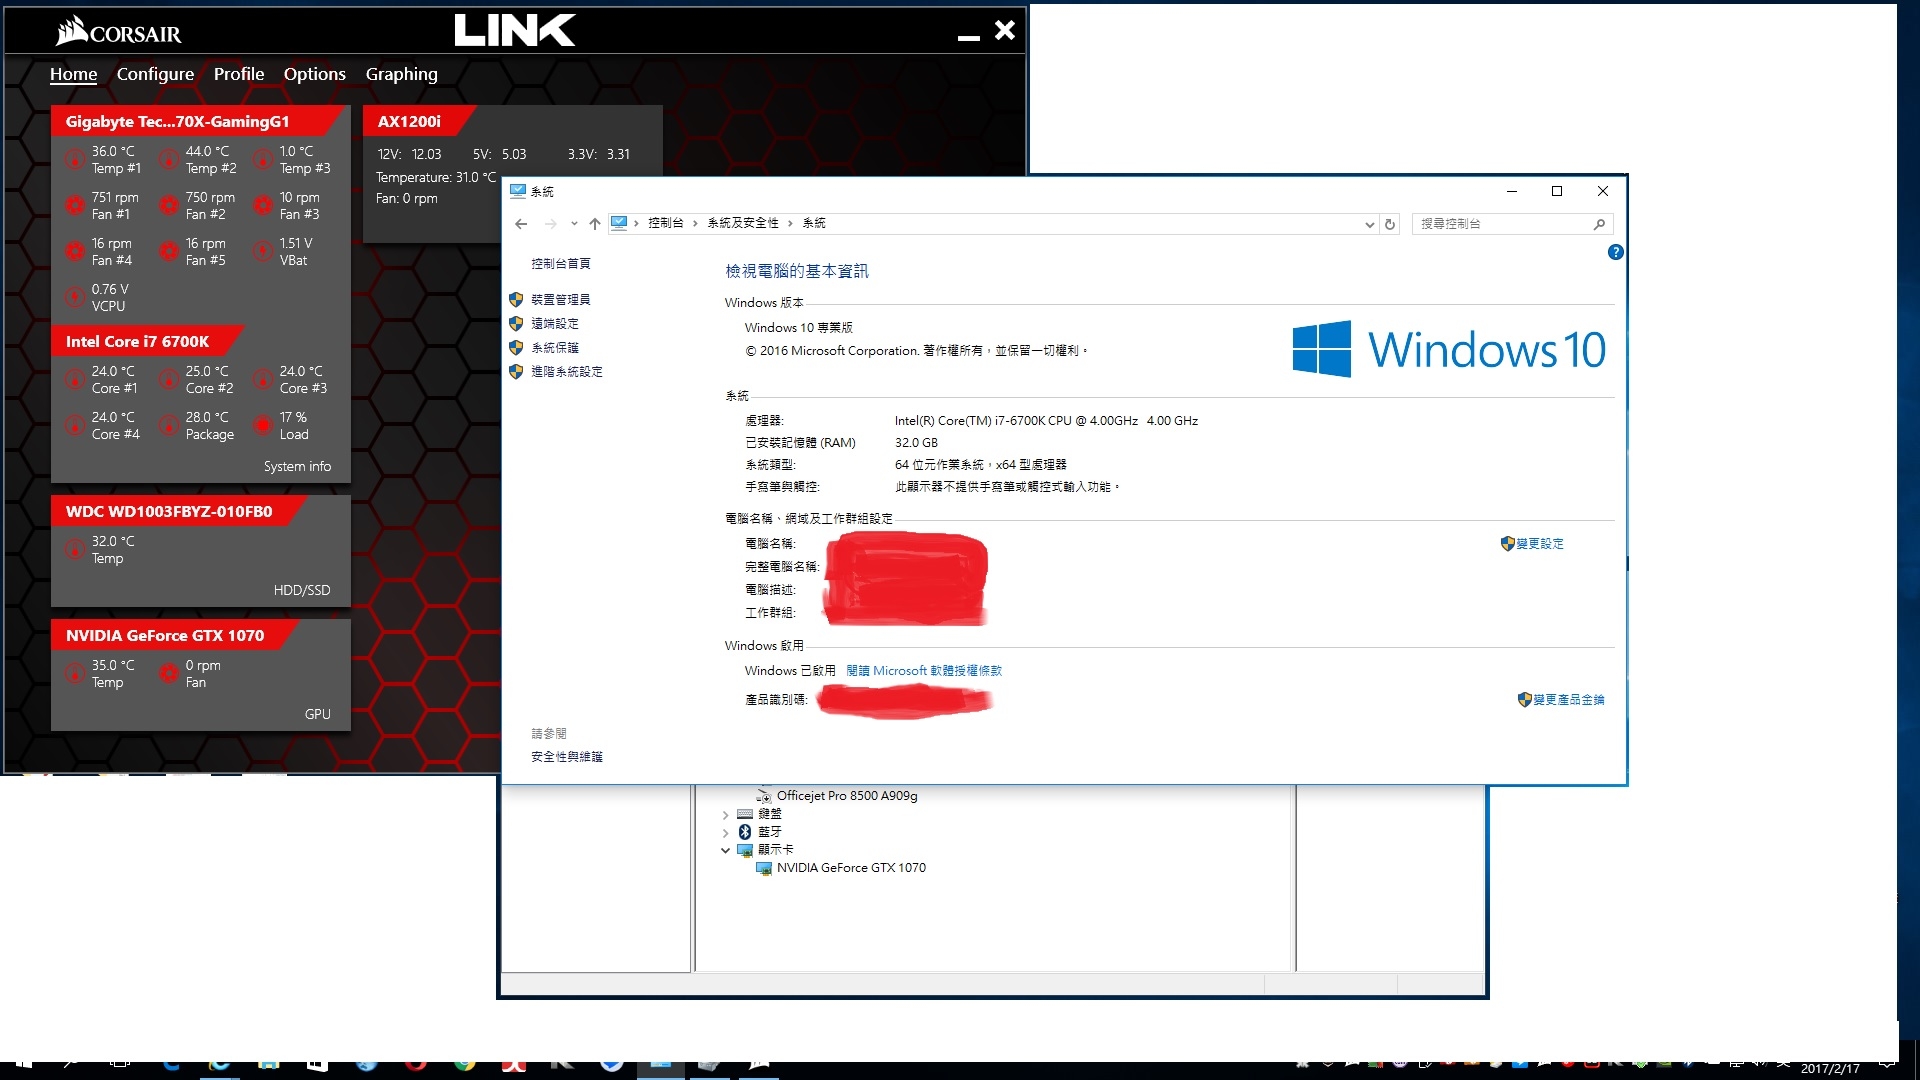
Task: Expand the 鍵盤 node in Device Manager
Action: 725,815
